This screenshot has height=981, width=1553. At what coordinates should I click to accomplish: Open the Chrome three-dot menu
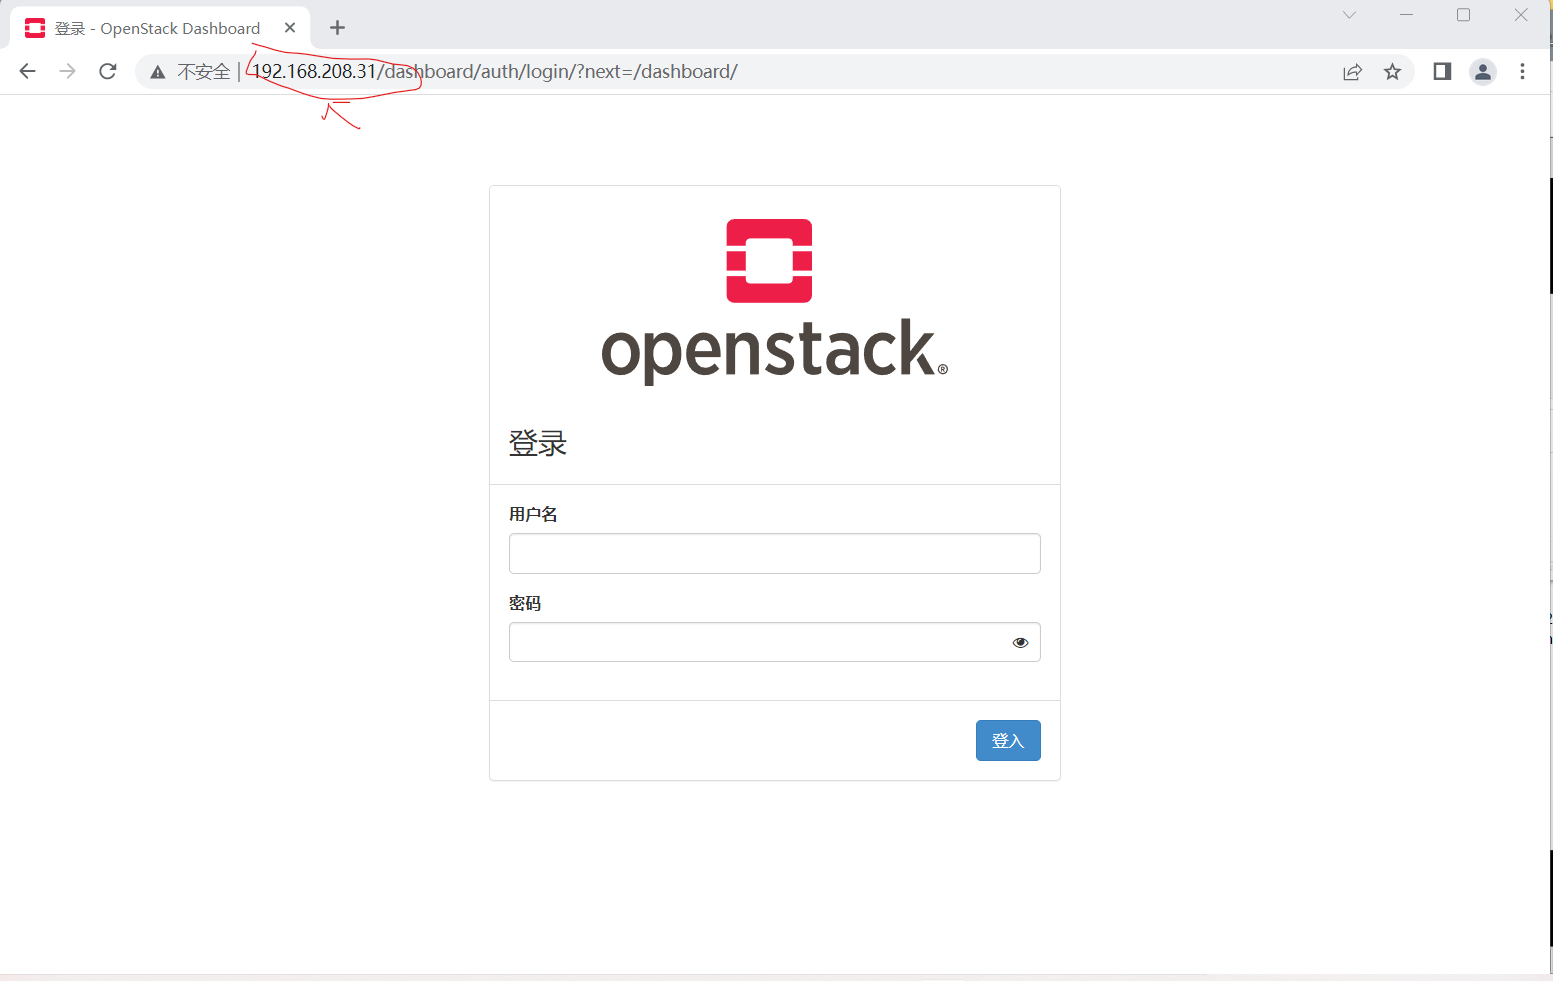pyautogui.click(x=1522, y=71)
